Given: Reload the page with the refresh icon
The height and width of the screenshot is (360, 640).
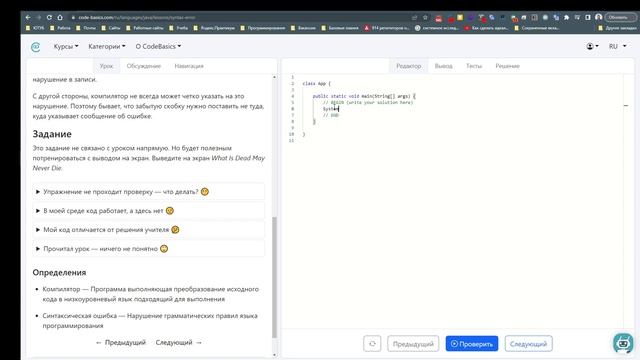Looking at the screenshot, I should pos(49,18).
